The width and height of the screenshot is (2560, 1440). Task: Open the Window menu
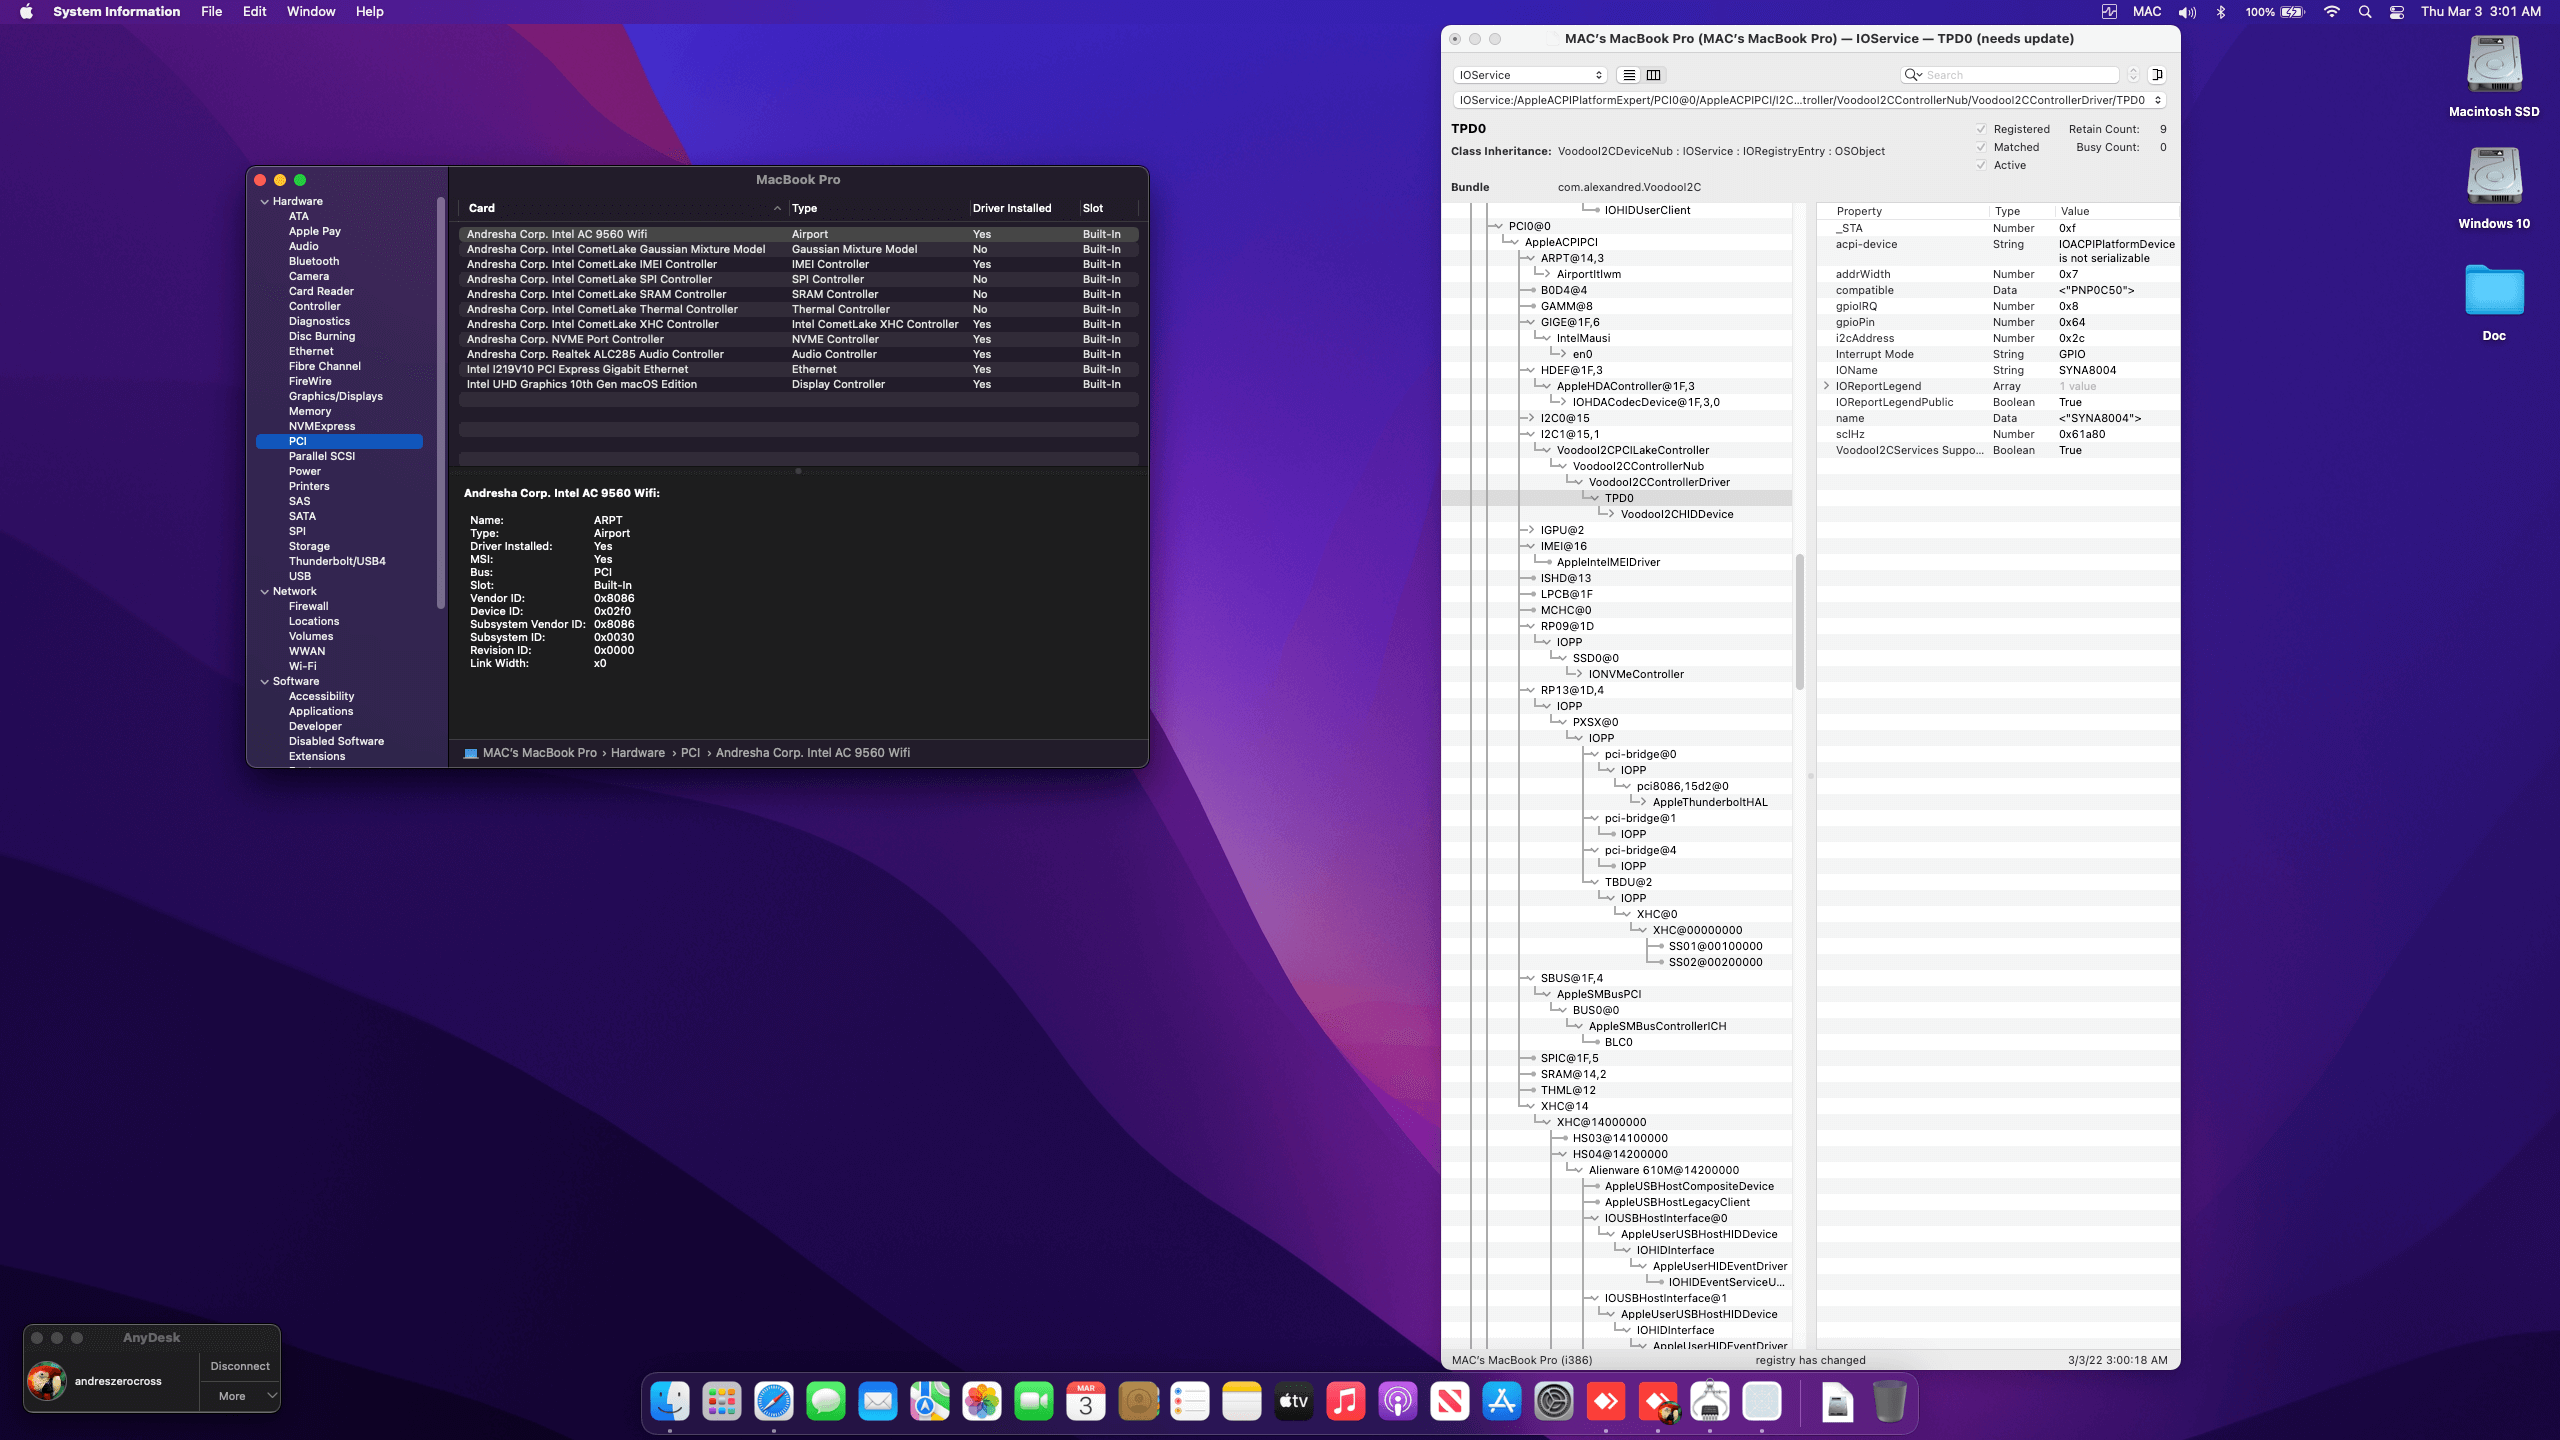coord(310,12)
